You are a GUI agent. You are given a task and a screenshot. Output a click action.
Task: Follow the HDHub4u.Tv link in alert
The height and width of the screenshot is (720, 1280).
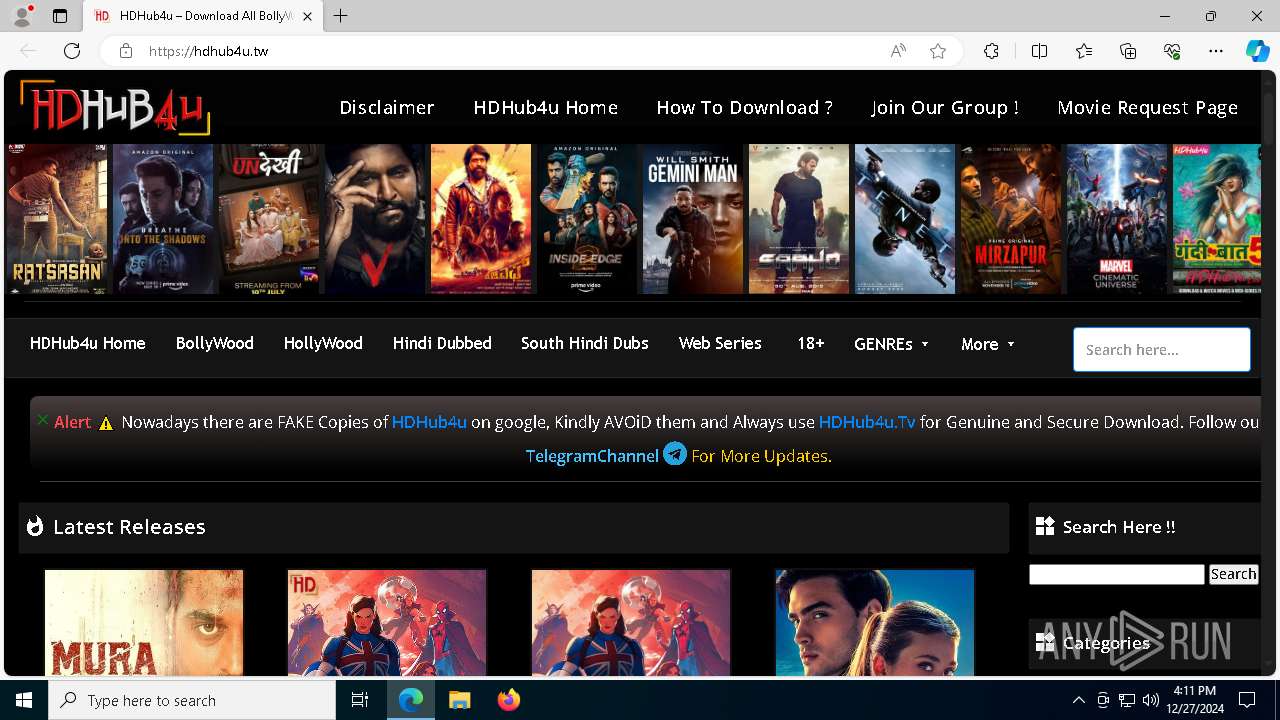point(867,422)
